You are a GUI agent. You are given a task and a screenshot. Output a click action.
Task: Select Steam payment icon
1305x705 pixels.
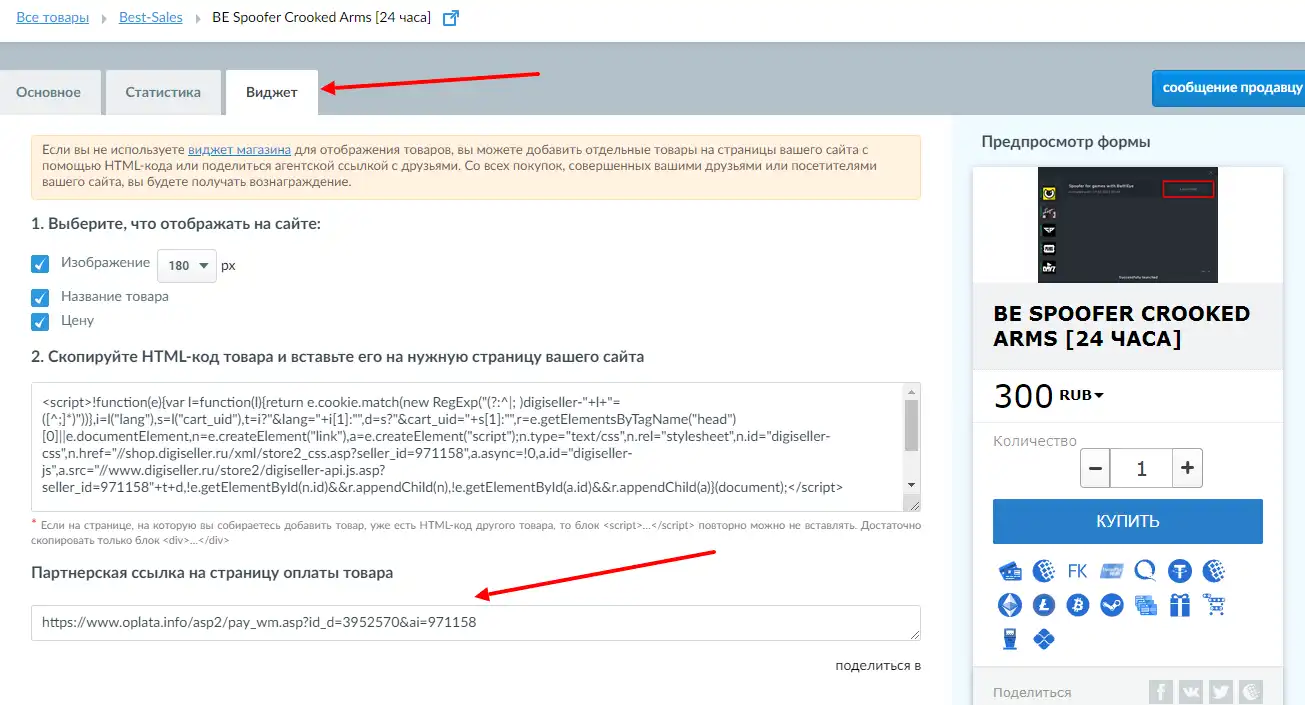coord(1112,605)
